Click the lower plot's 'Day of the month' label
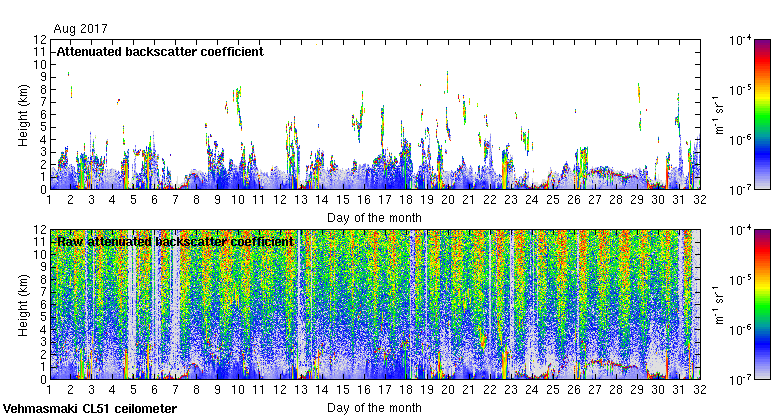The width and height of the screenshot is (780, 420). tap(374, 408)
